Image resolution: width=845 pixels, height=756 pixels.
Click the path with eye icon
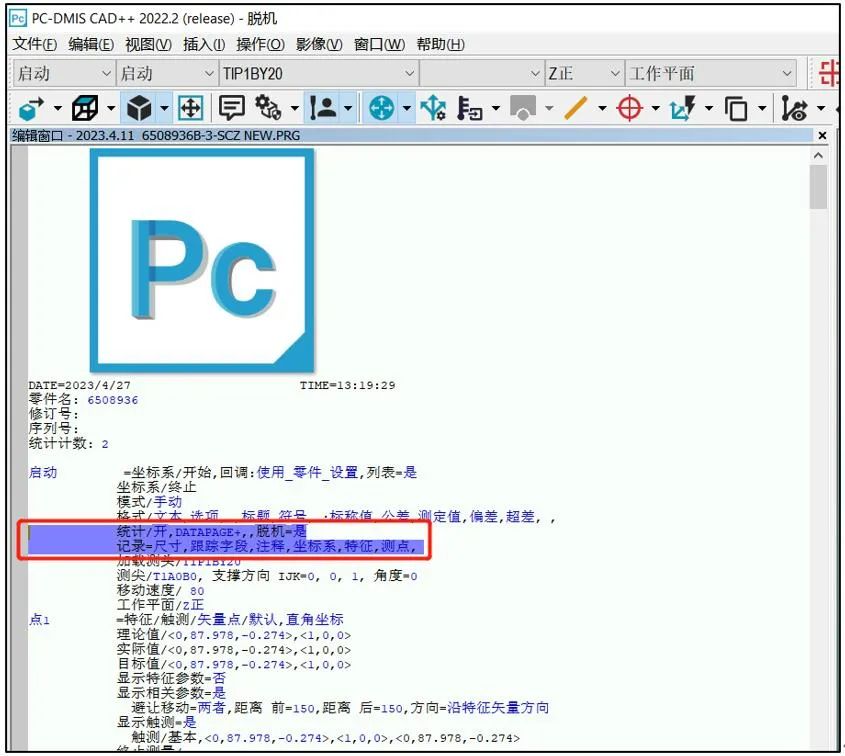tap(794, 108)
